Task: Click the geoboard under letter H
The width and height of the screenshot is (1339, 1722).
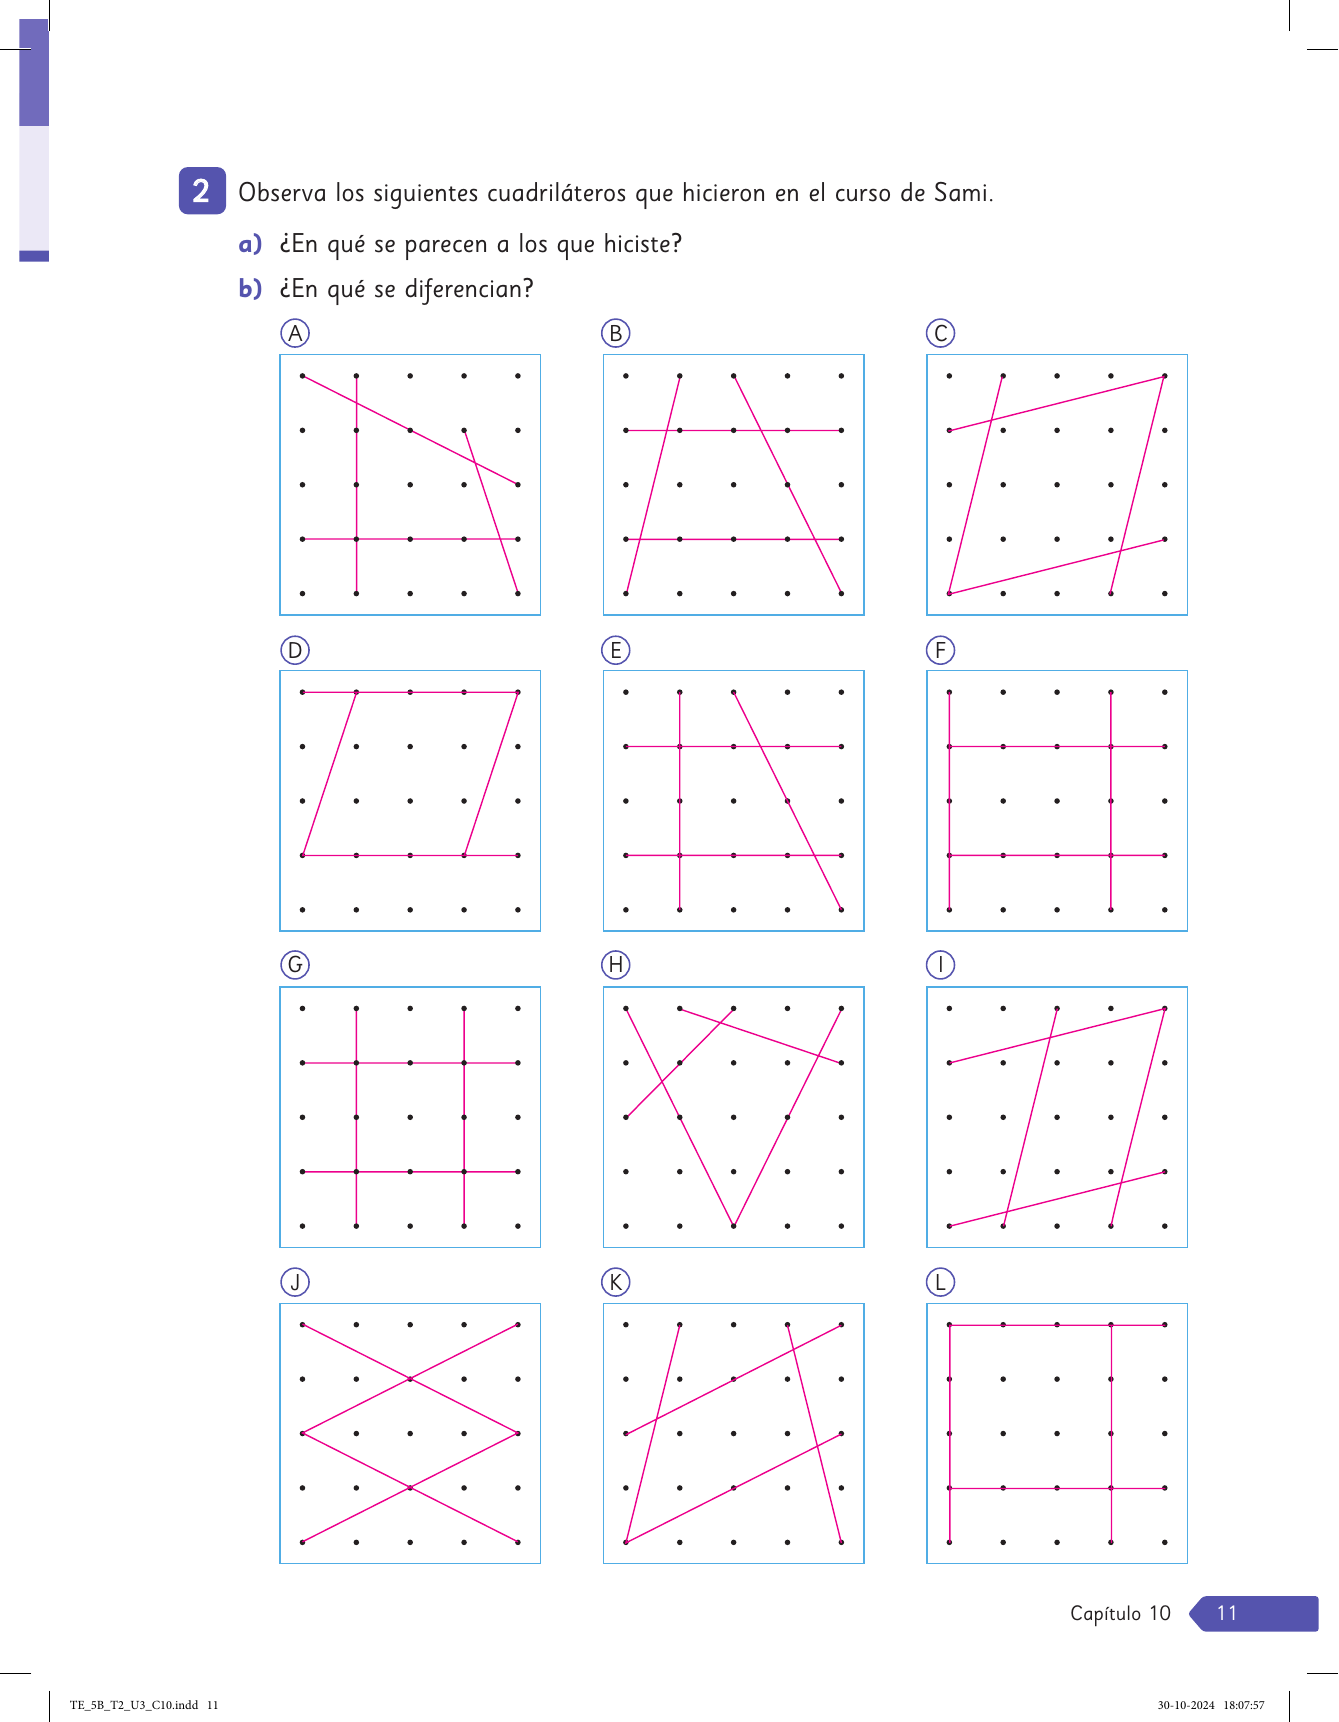Action: pyautogui.click(x=734, y=1117)
